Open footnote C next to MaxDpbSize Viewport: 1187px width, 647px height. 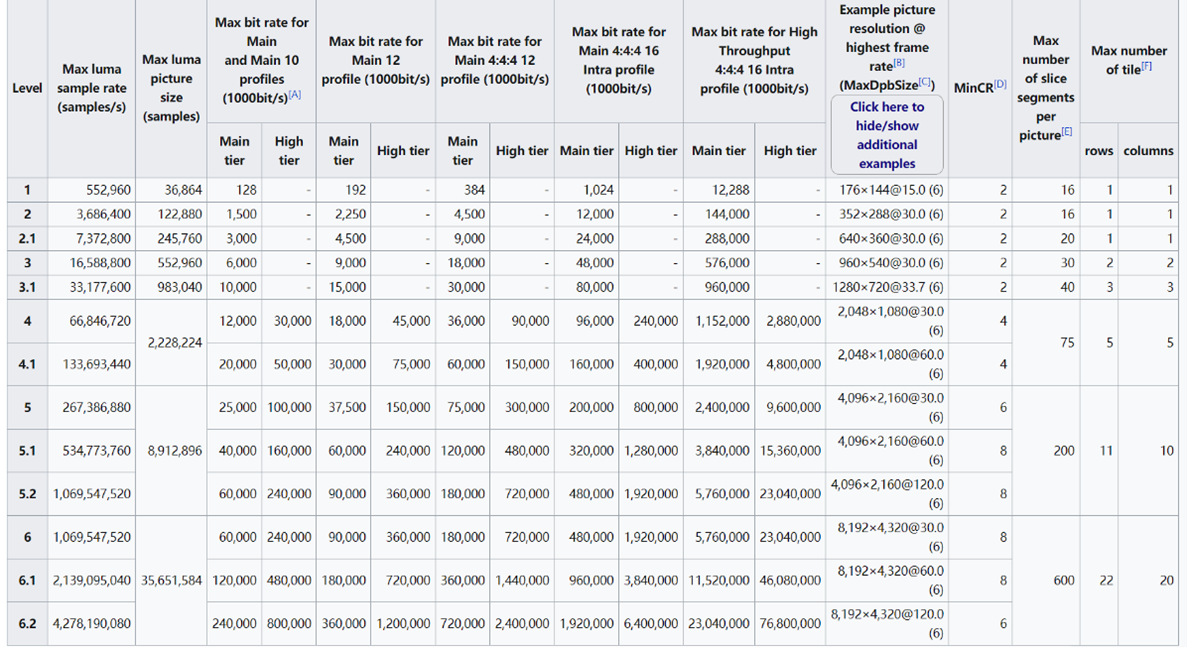pos(925,83)
